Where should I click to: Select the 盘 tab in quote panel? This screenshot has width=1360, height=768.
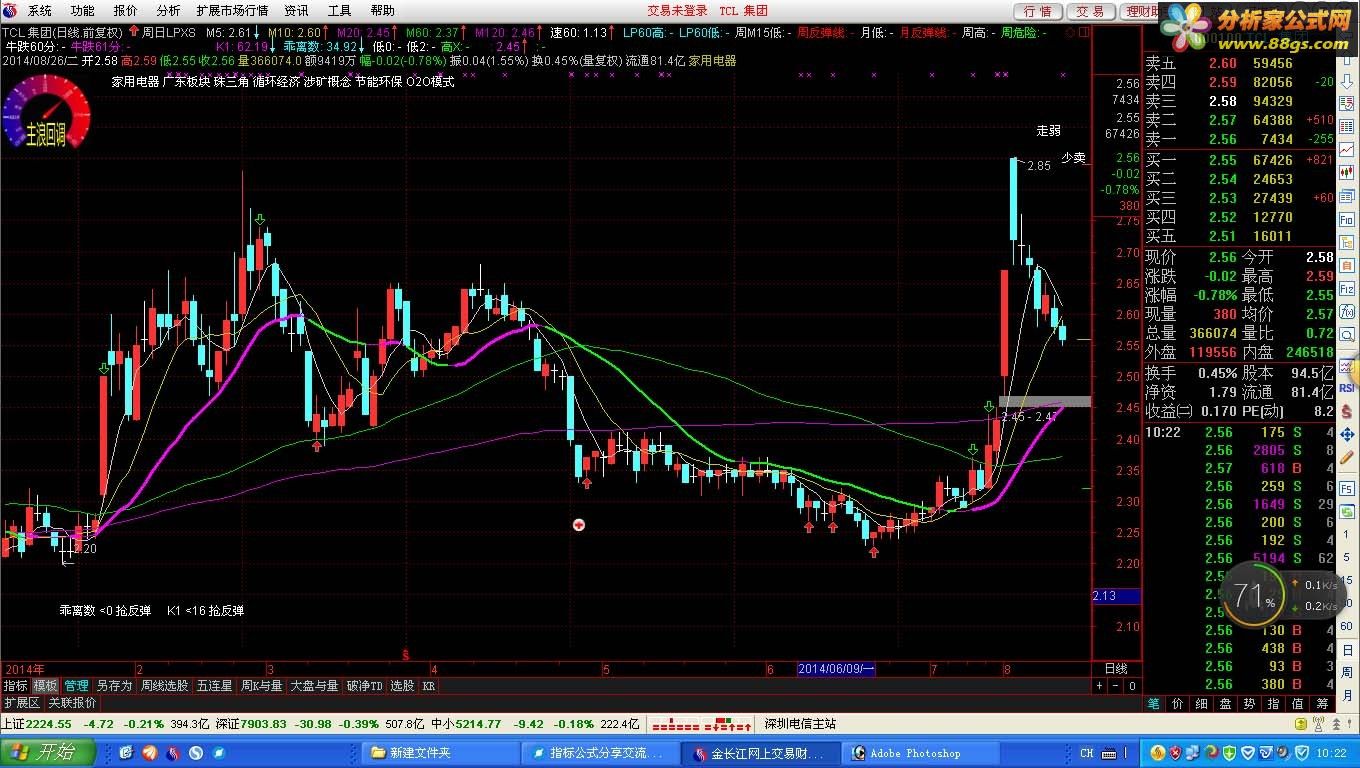pyautogui.click(x=1226, y=704)
